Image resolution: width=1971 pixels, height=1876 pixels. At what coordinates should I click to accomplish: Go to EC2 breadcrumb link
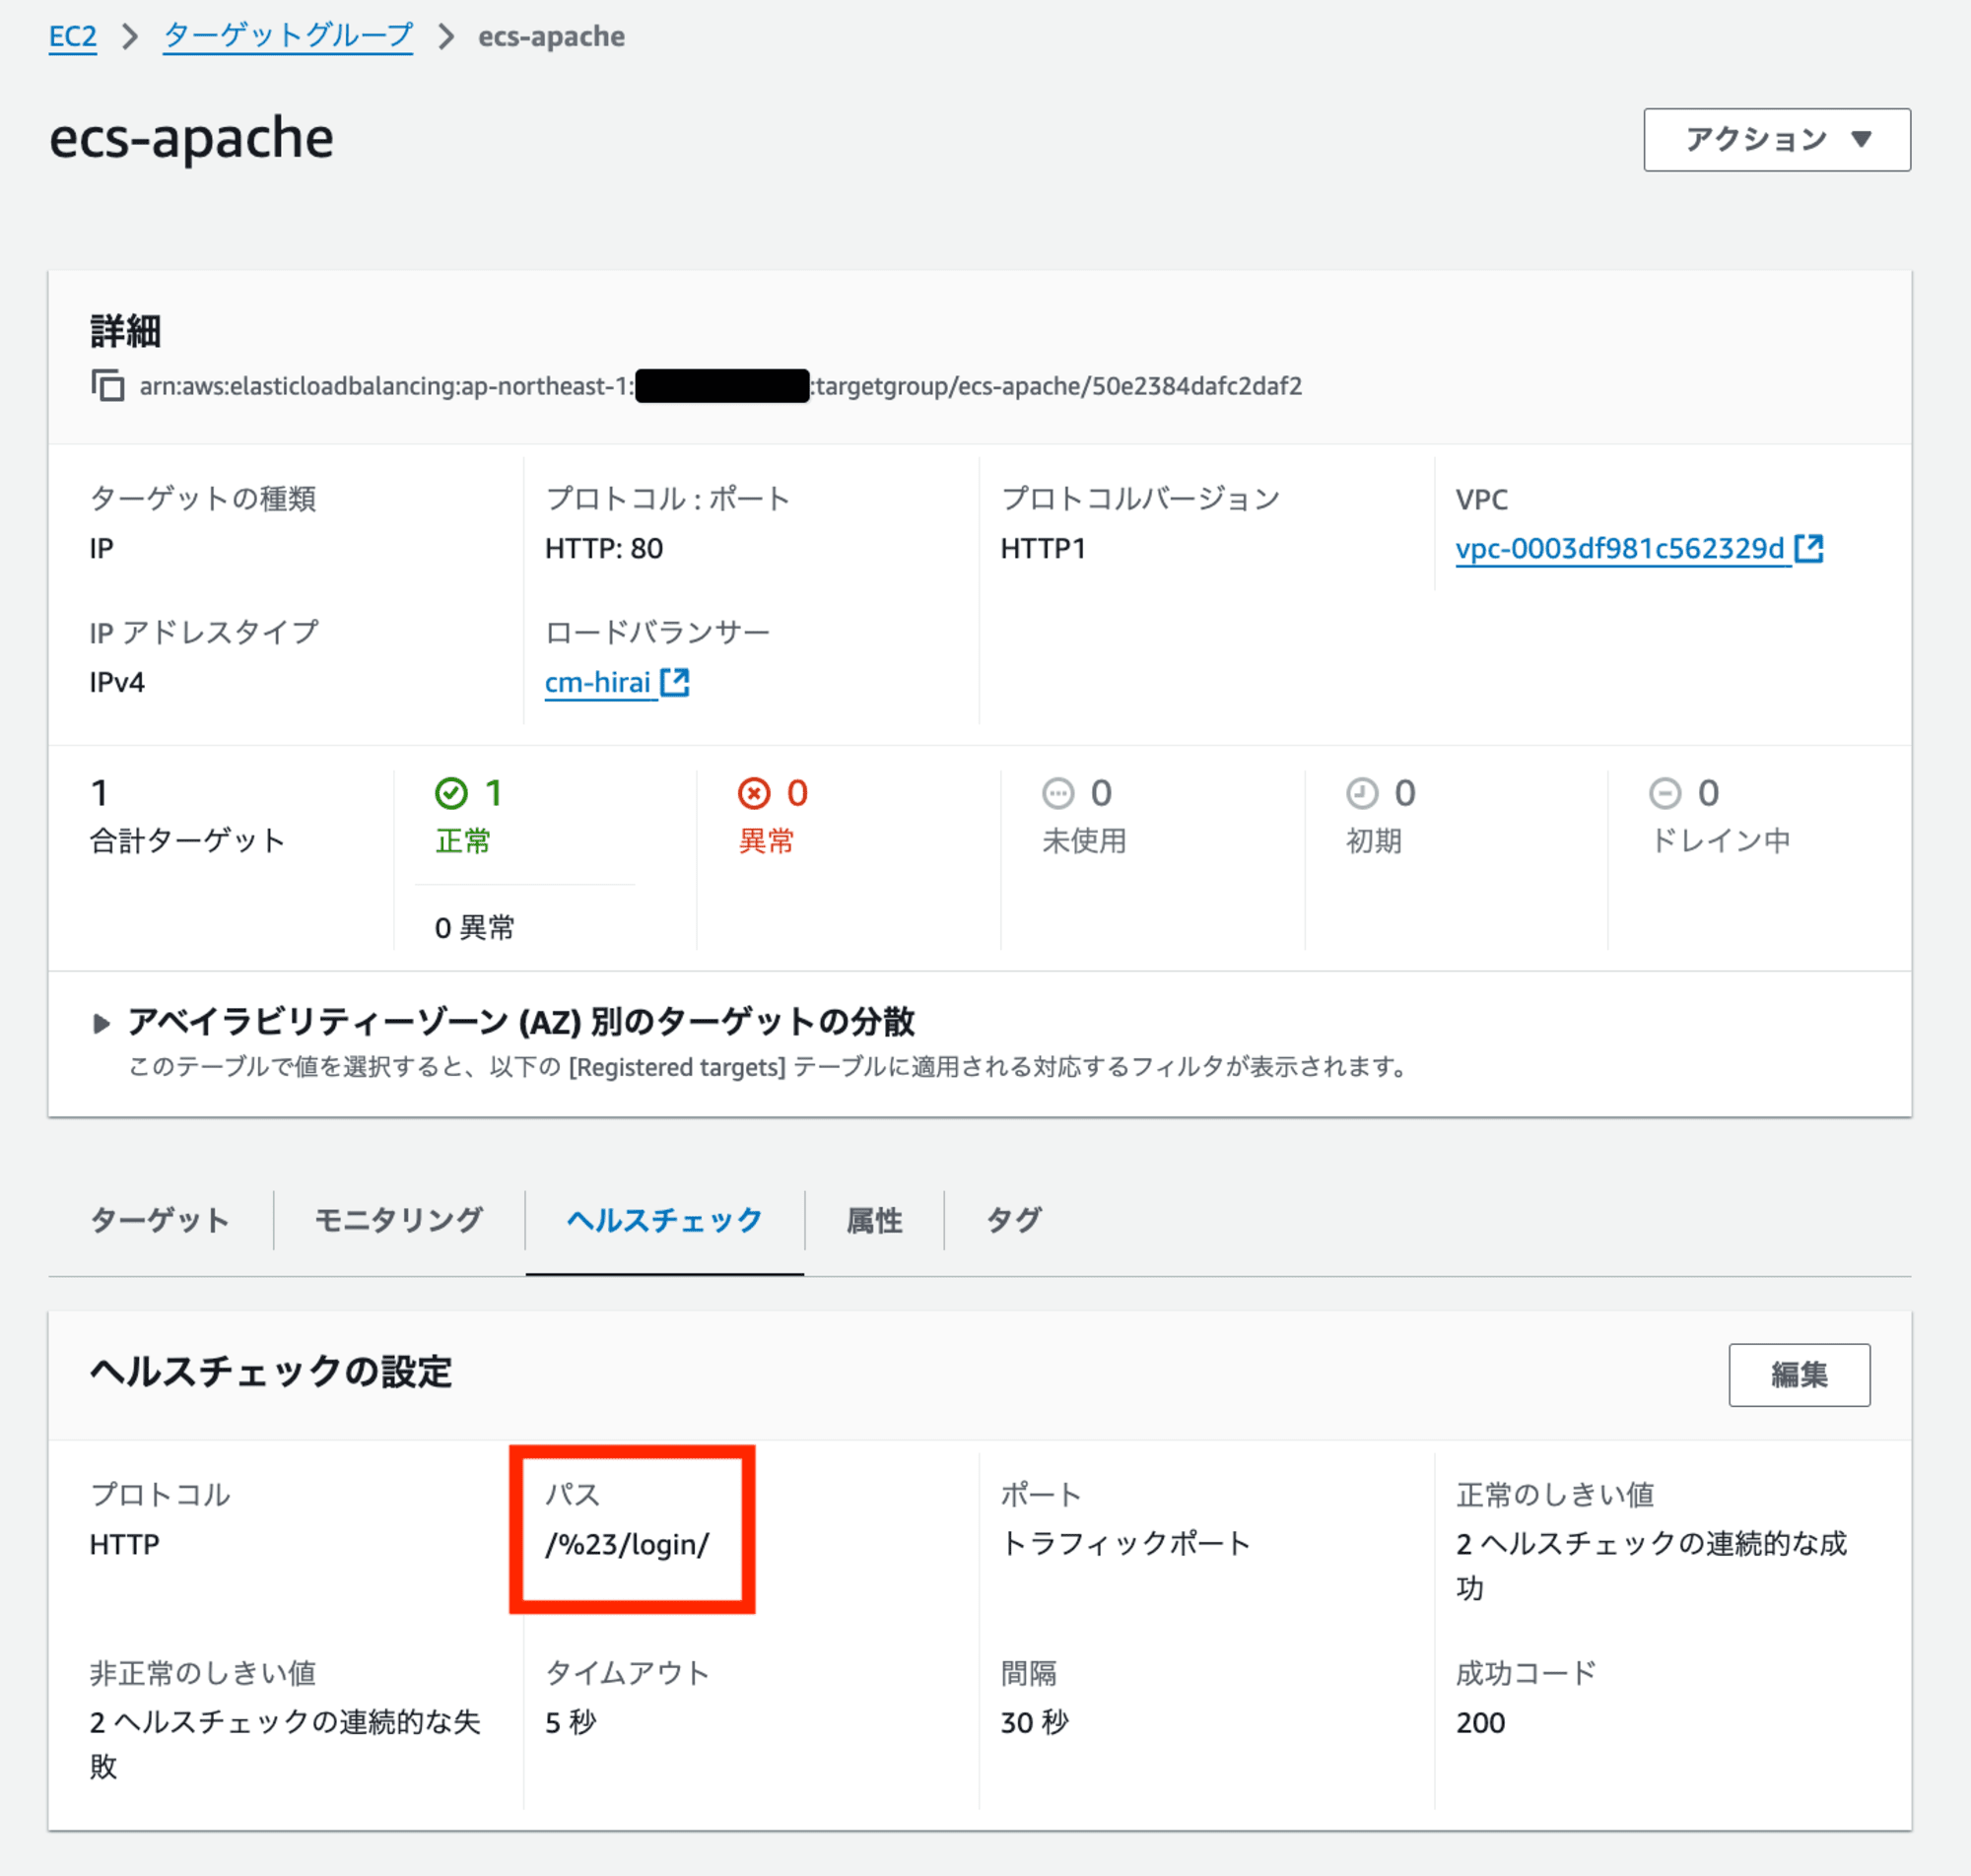[x=73, y=37]
